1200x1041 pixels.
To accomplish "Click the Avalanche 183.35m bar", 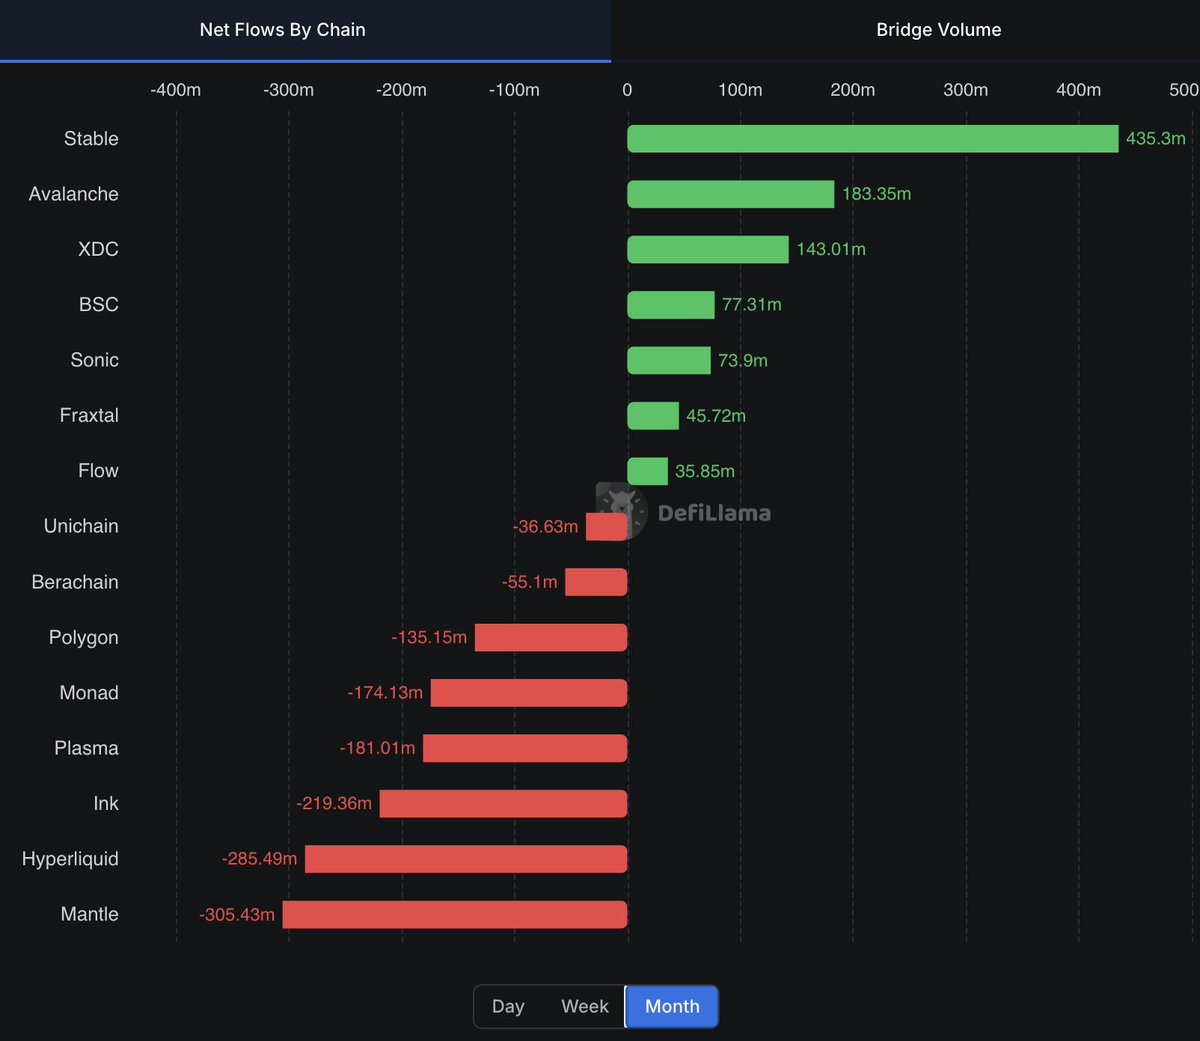I will tap(731, 194).
